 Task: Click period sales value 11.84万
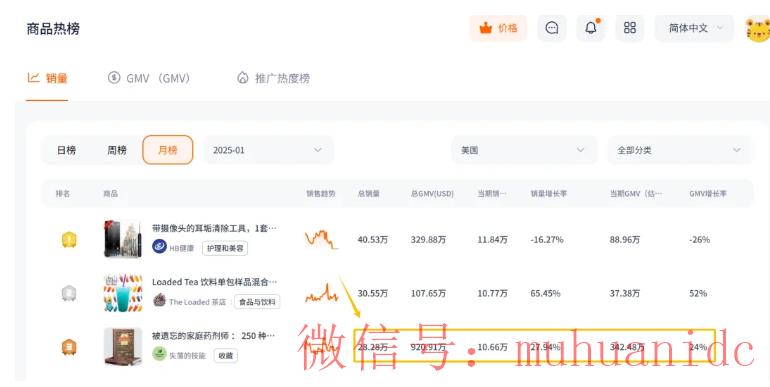click(493, 240)
